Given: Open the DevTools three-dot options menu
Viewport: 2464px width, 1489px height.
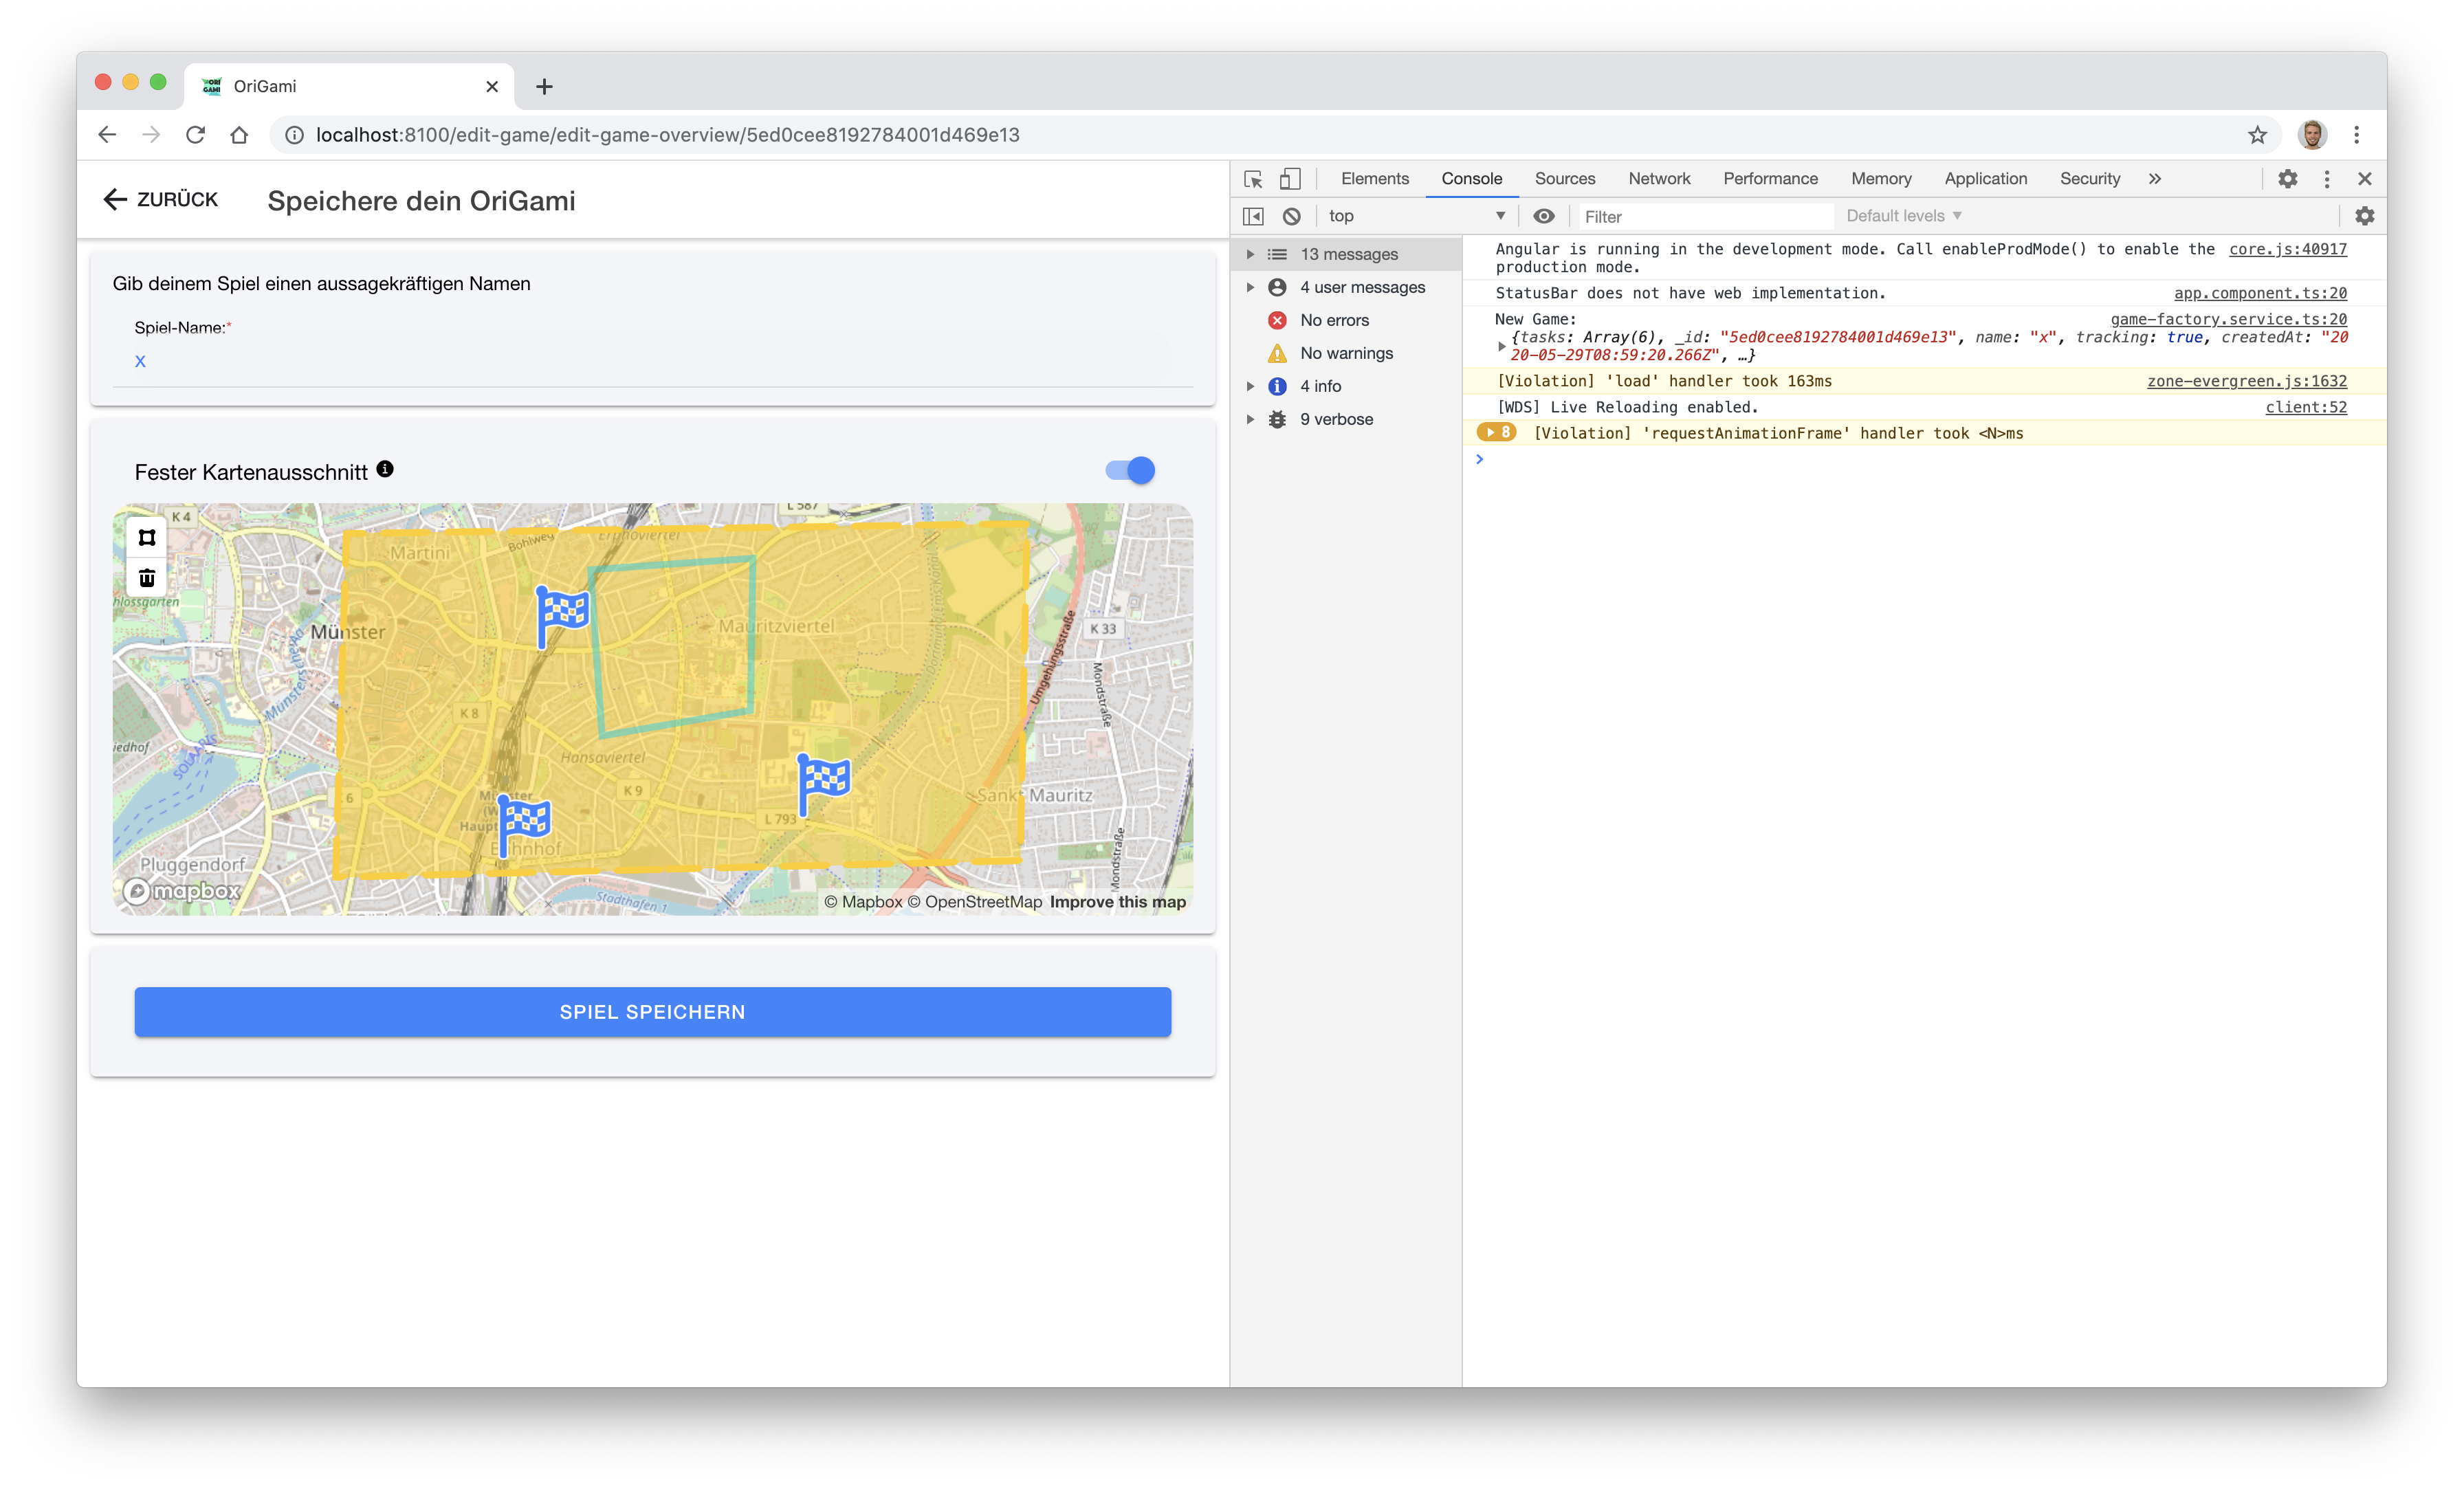Looking at the screenshot, I should (x=2327, y=178).
